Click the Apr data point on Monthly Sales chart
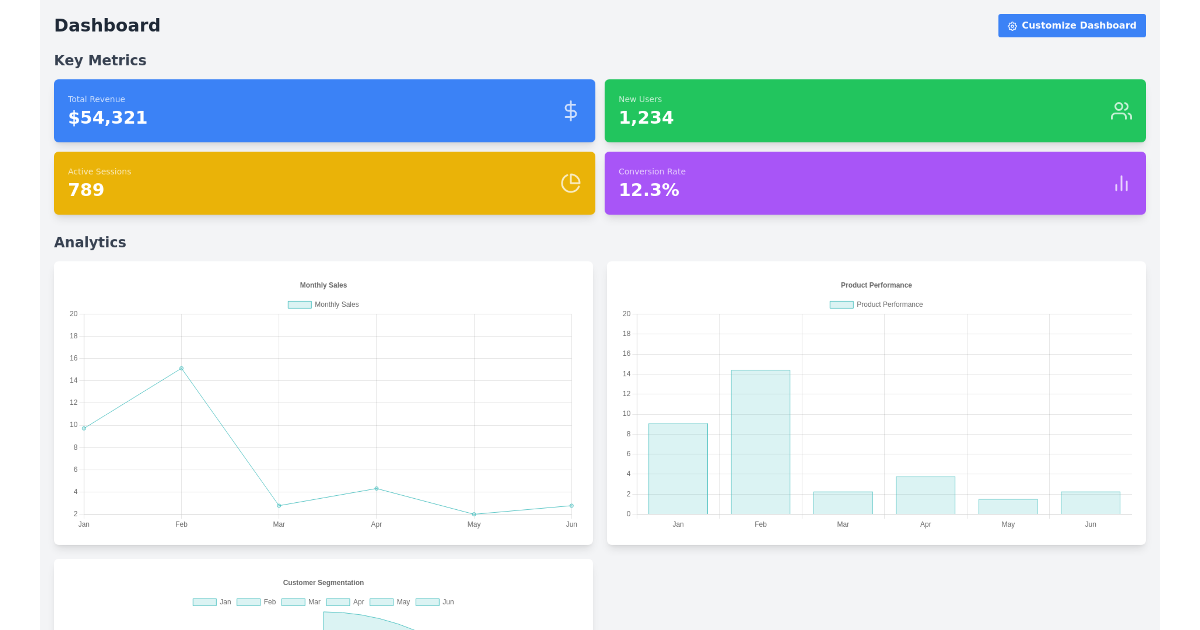 tap(376, 489)
